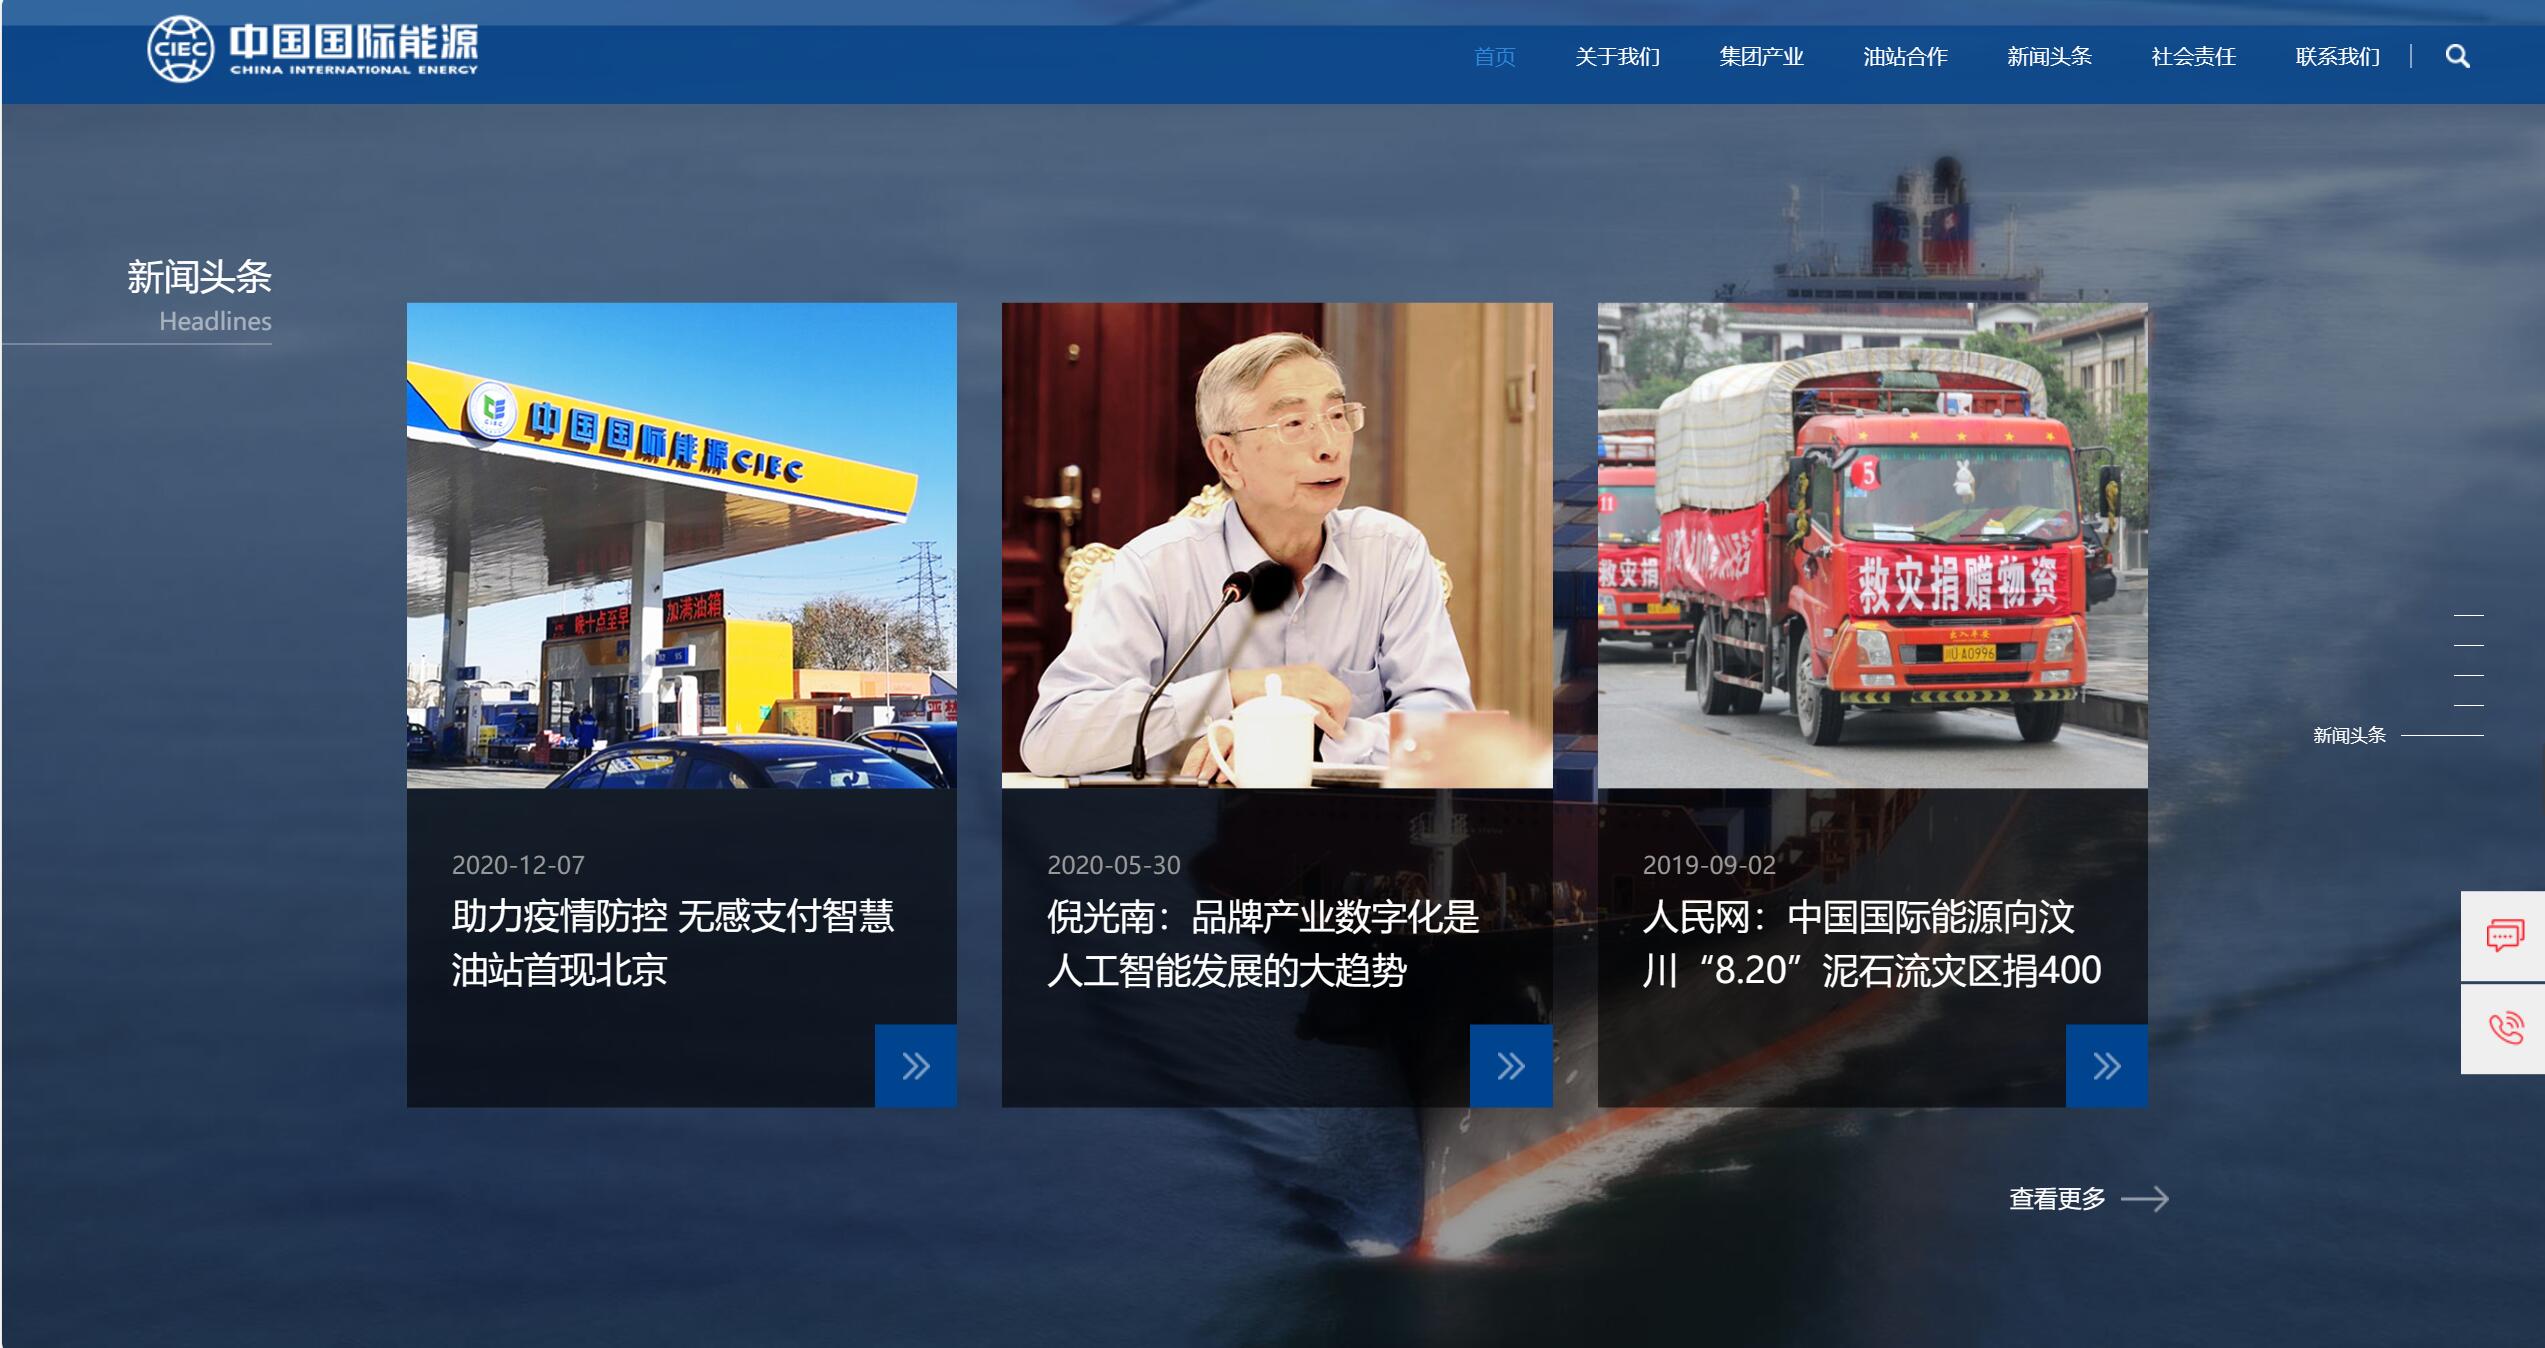Click the large 新闻头条 section heading

pos(199,277)
